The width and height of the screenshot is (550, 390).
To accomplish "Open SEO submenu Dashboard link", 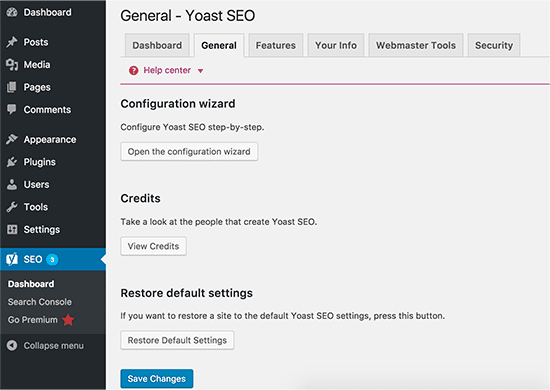I will 31,284.
